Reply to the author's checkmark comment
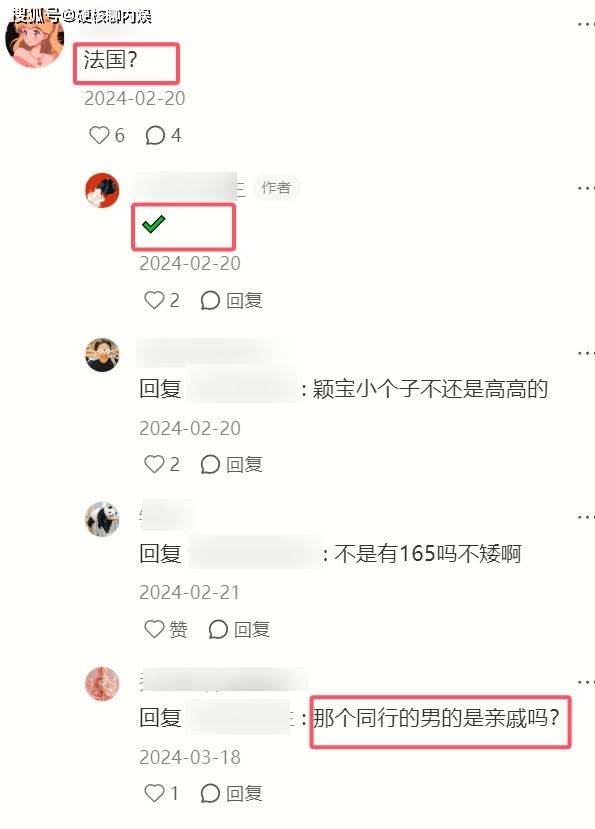This screenshot has width=595, height=829. (232, 300)
